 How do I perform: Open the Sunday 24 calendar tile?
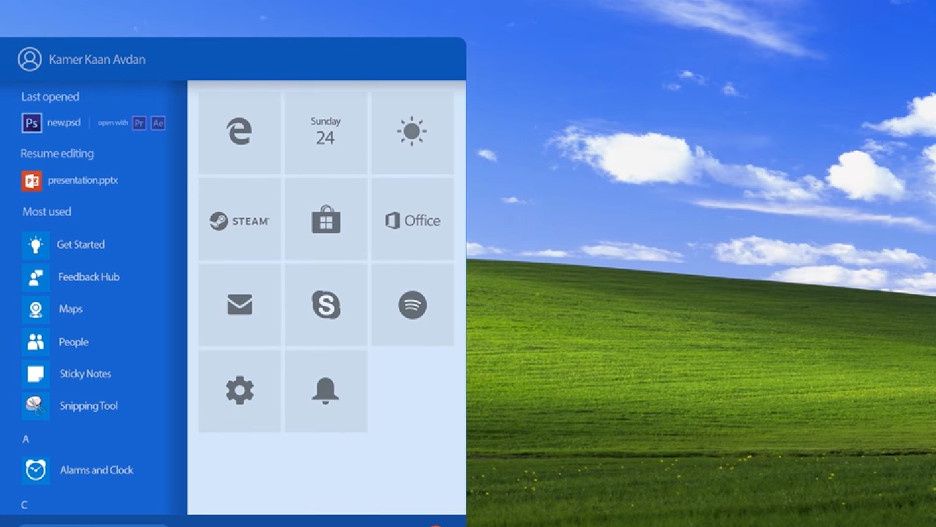coord(326,132)
